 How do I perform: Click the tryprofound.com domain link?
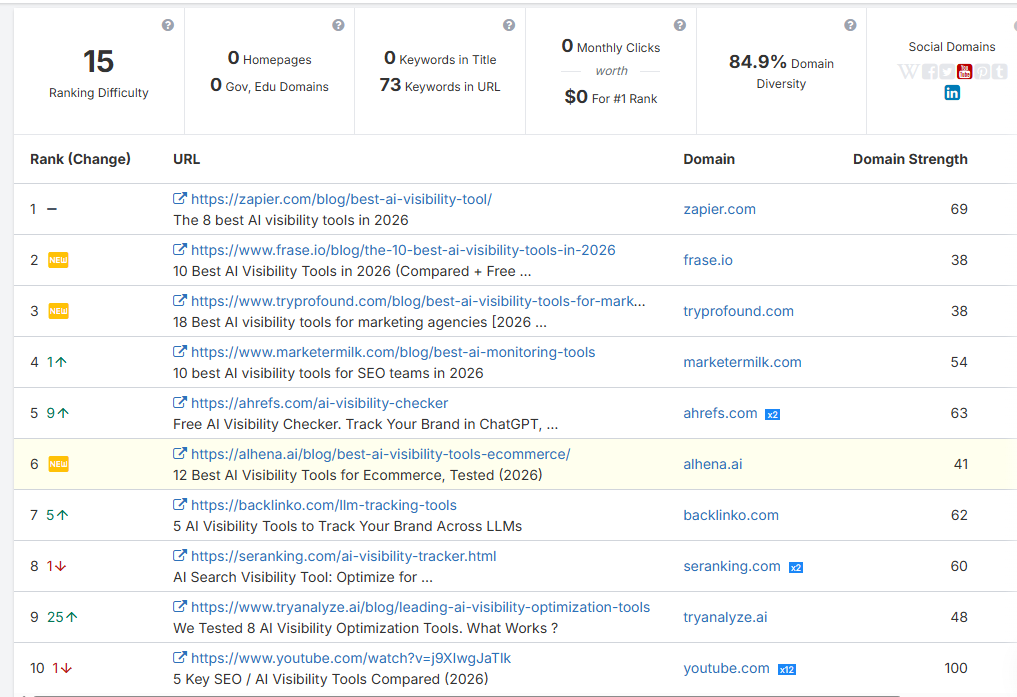pos(738,311)
